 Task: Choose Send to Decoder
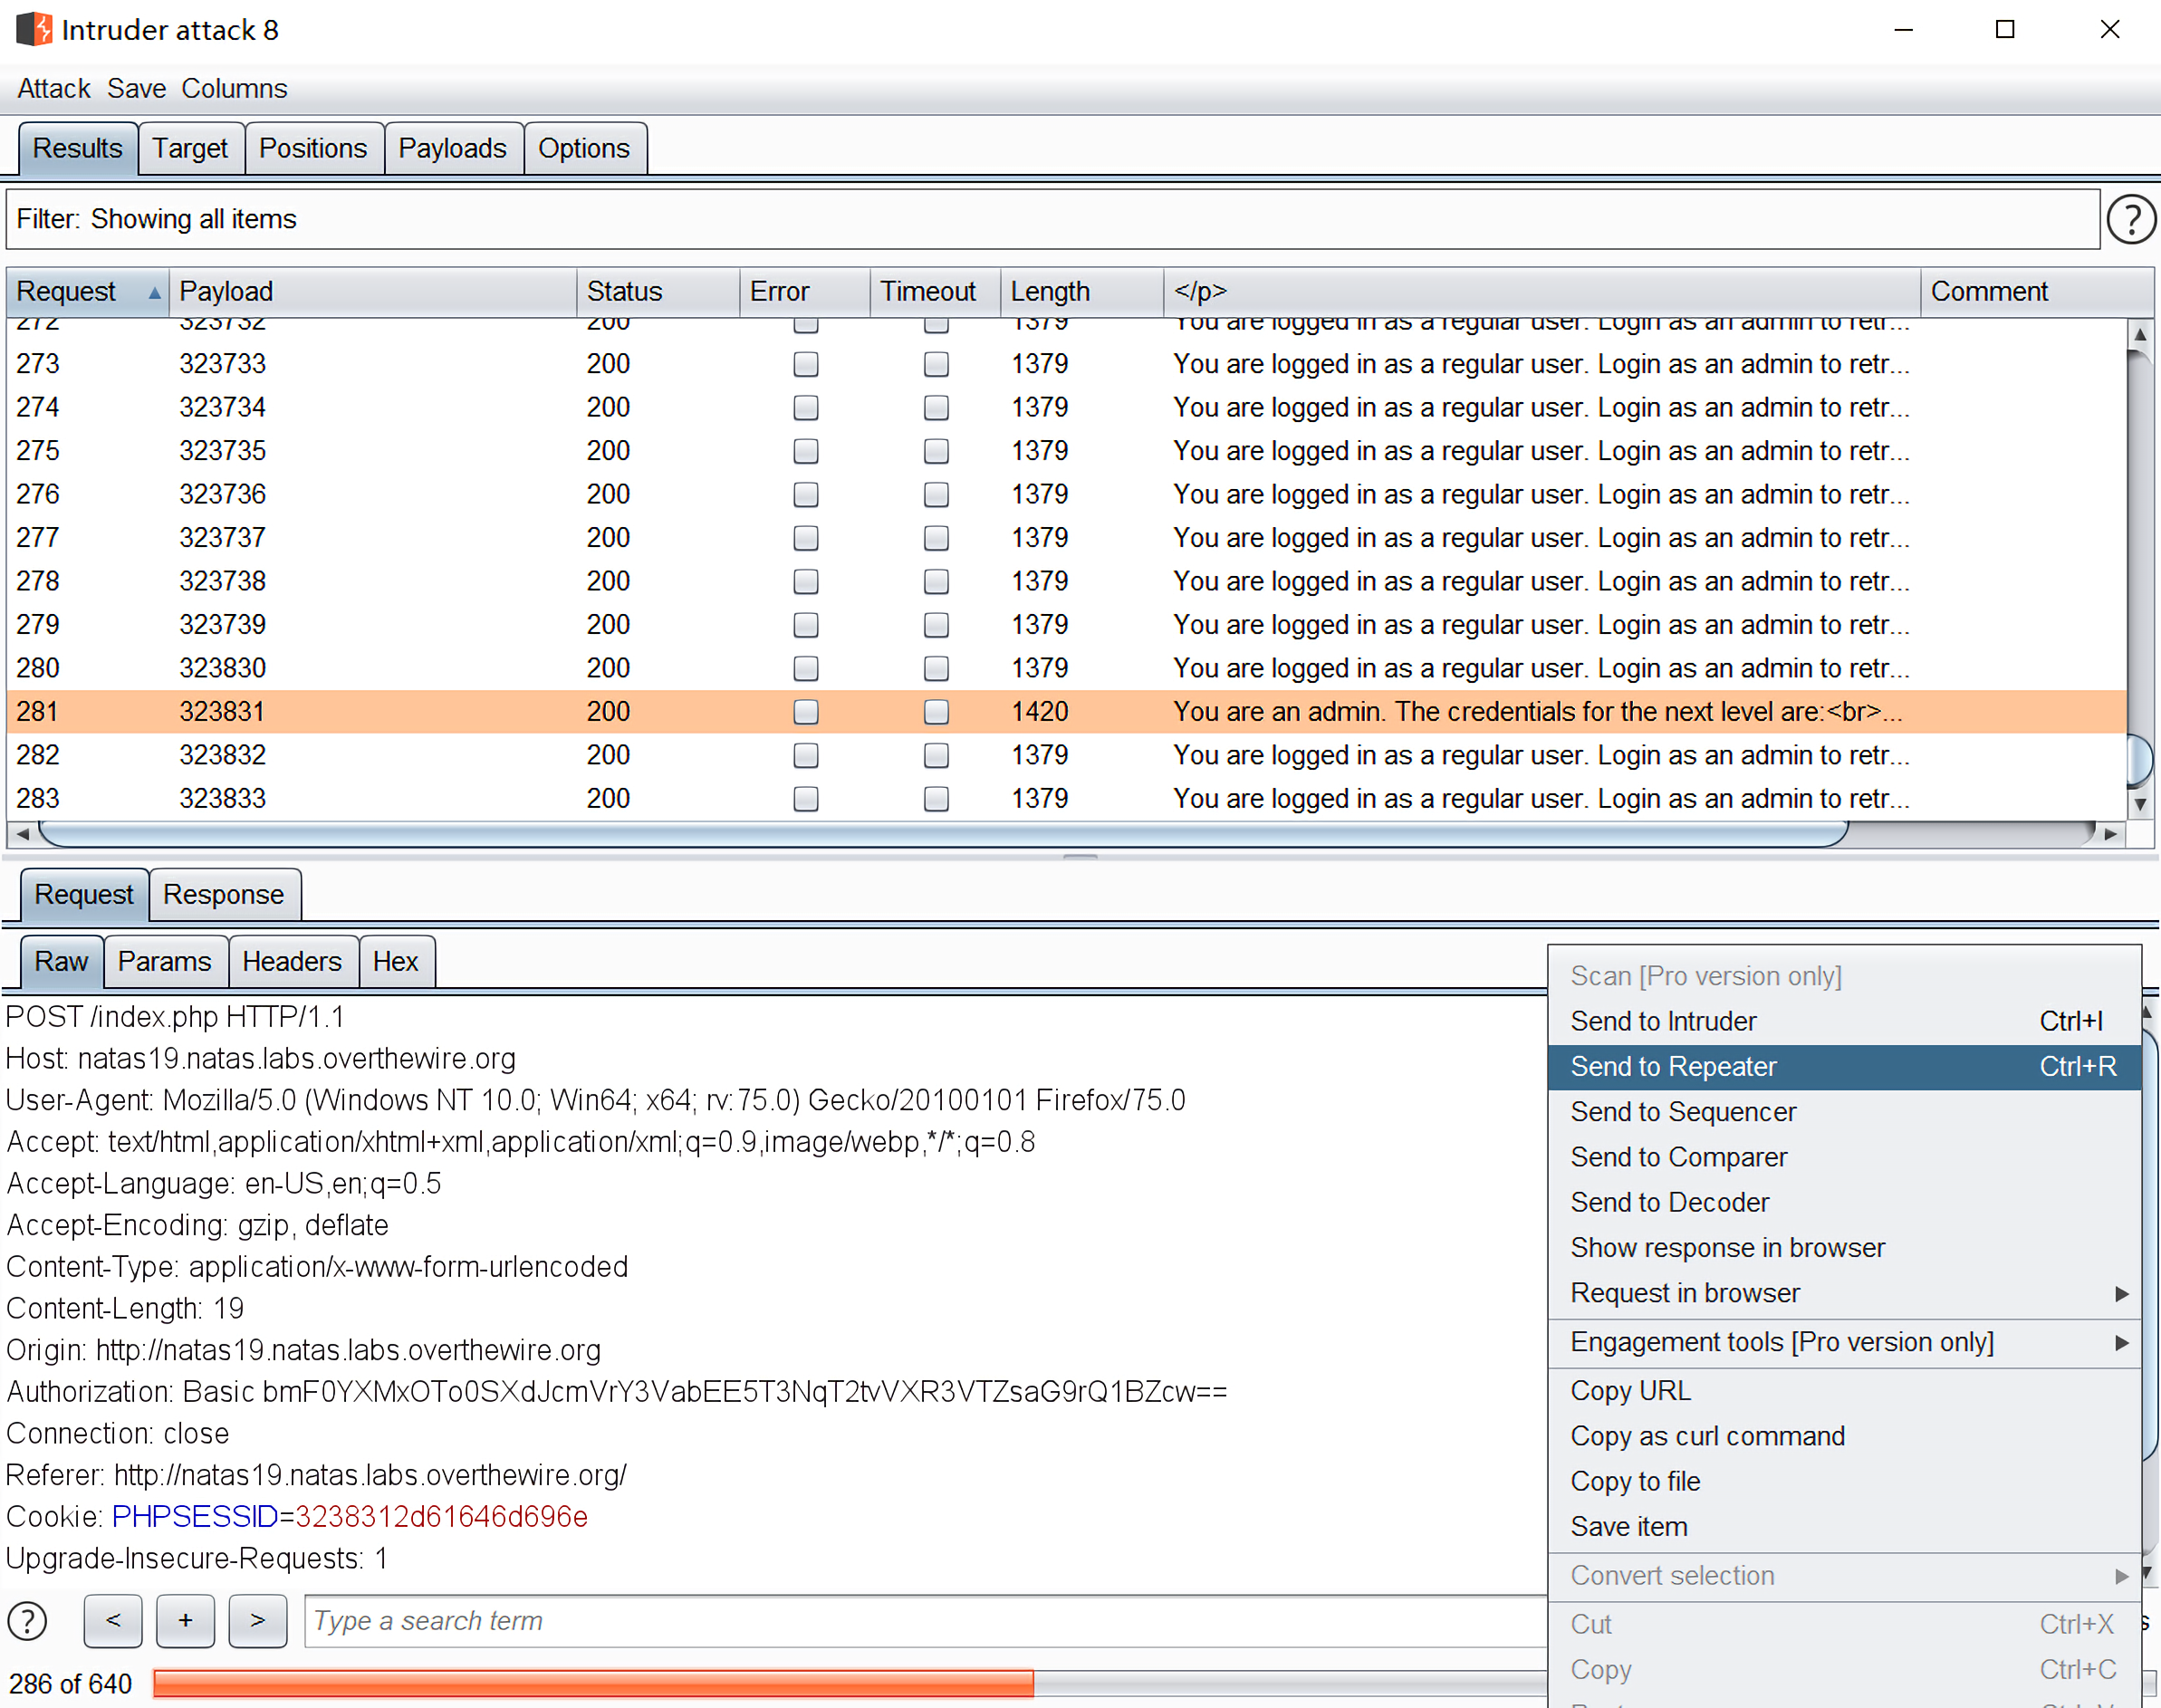pyautogui.click(x=1844, y=1202)
